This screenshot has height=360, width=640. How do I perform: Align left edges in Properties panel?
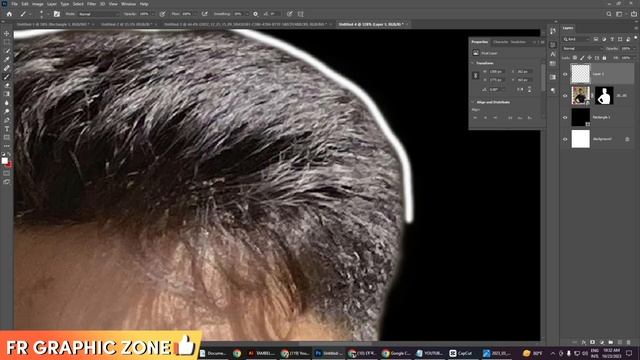[x=476, y=118]
